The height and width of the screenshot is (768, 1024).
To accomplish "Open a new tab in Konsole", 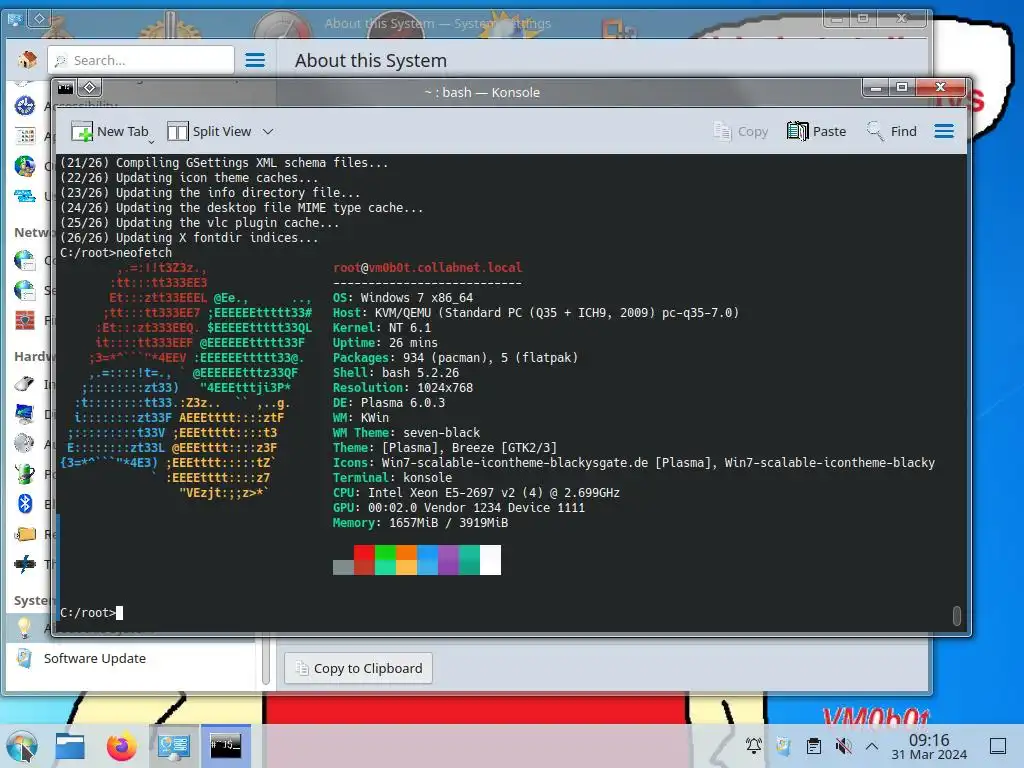I will click(x=110, y=131).
